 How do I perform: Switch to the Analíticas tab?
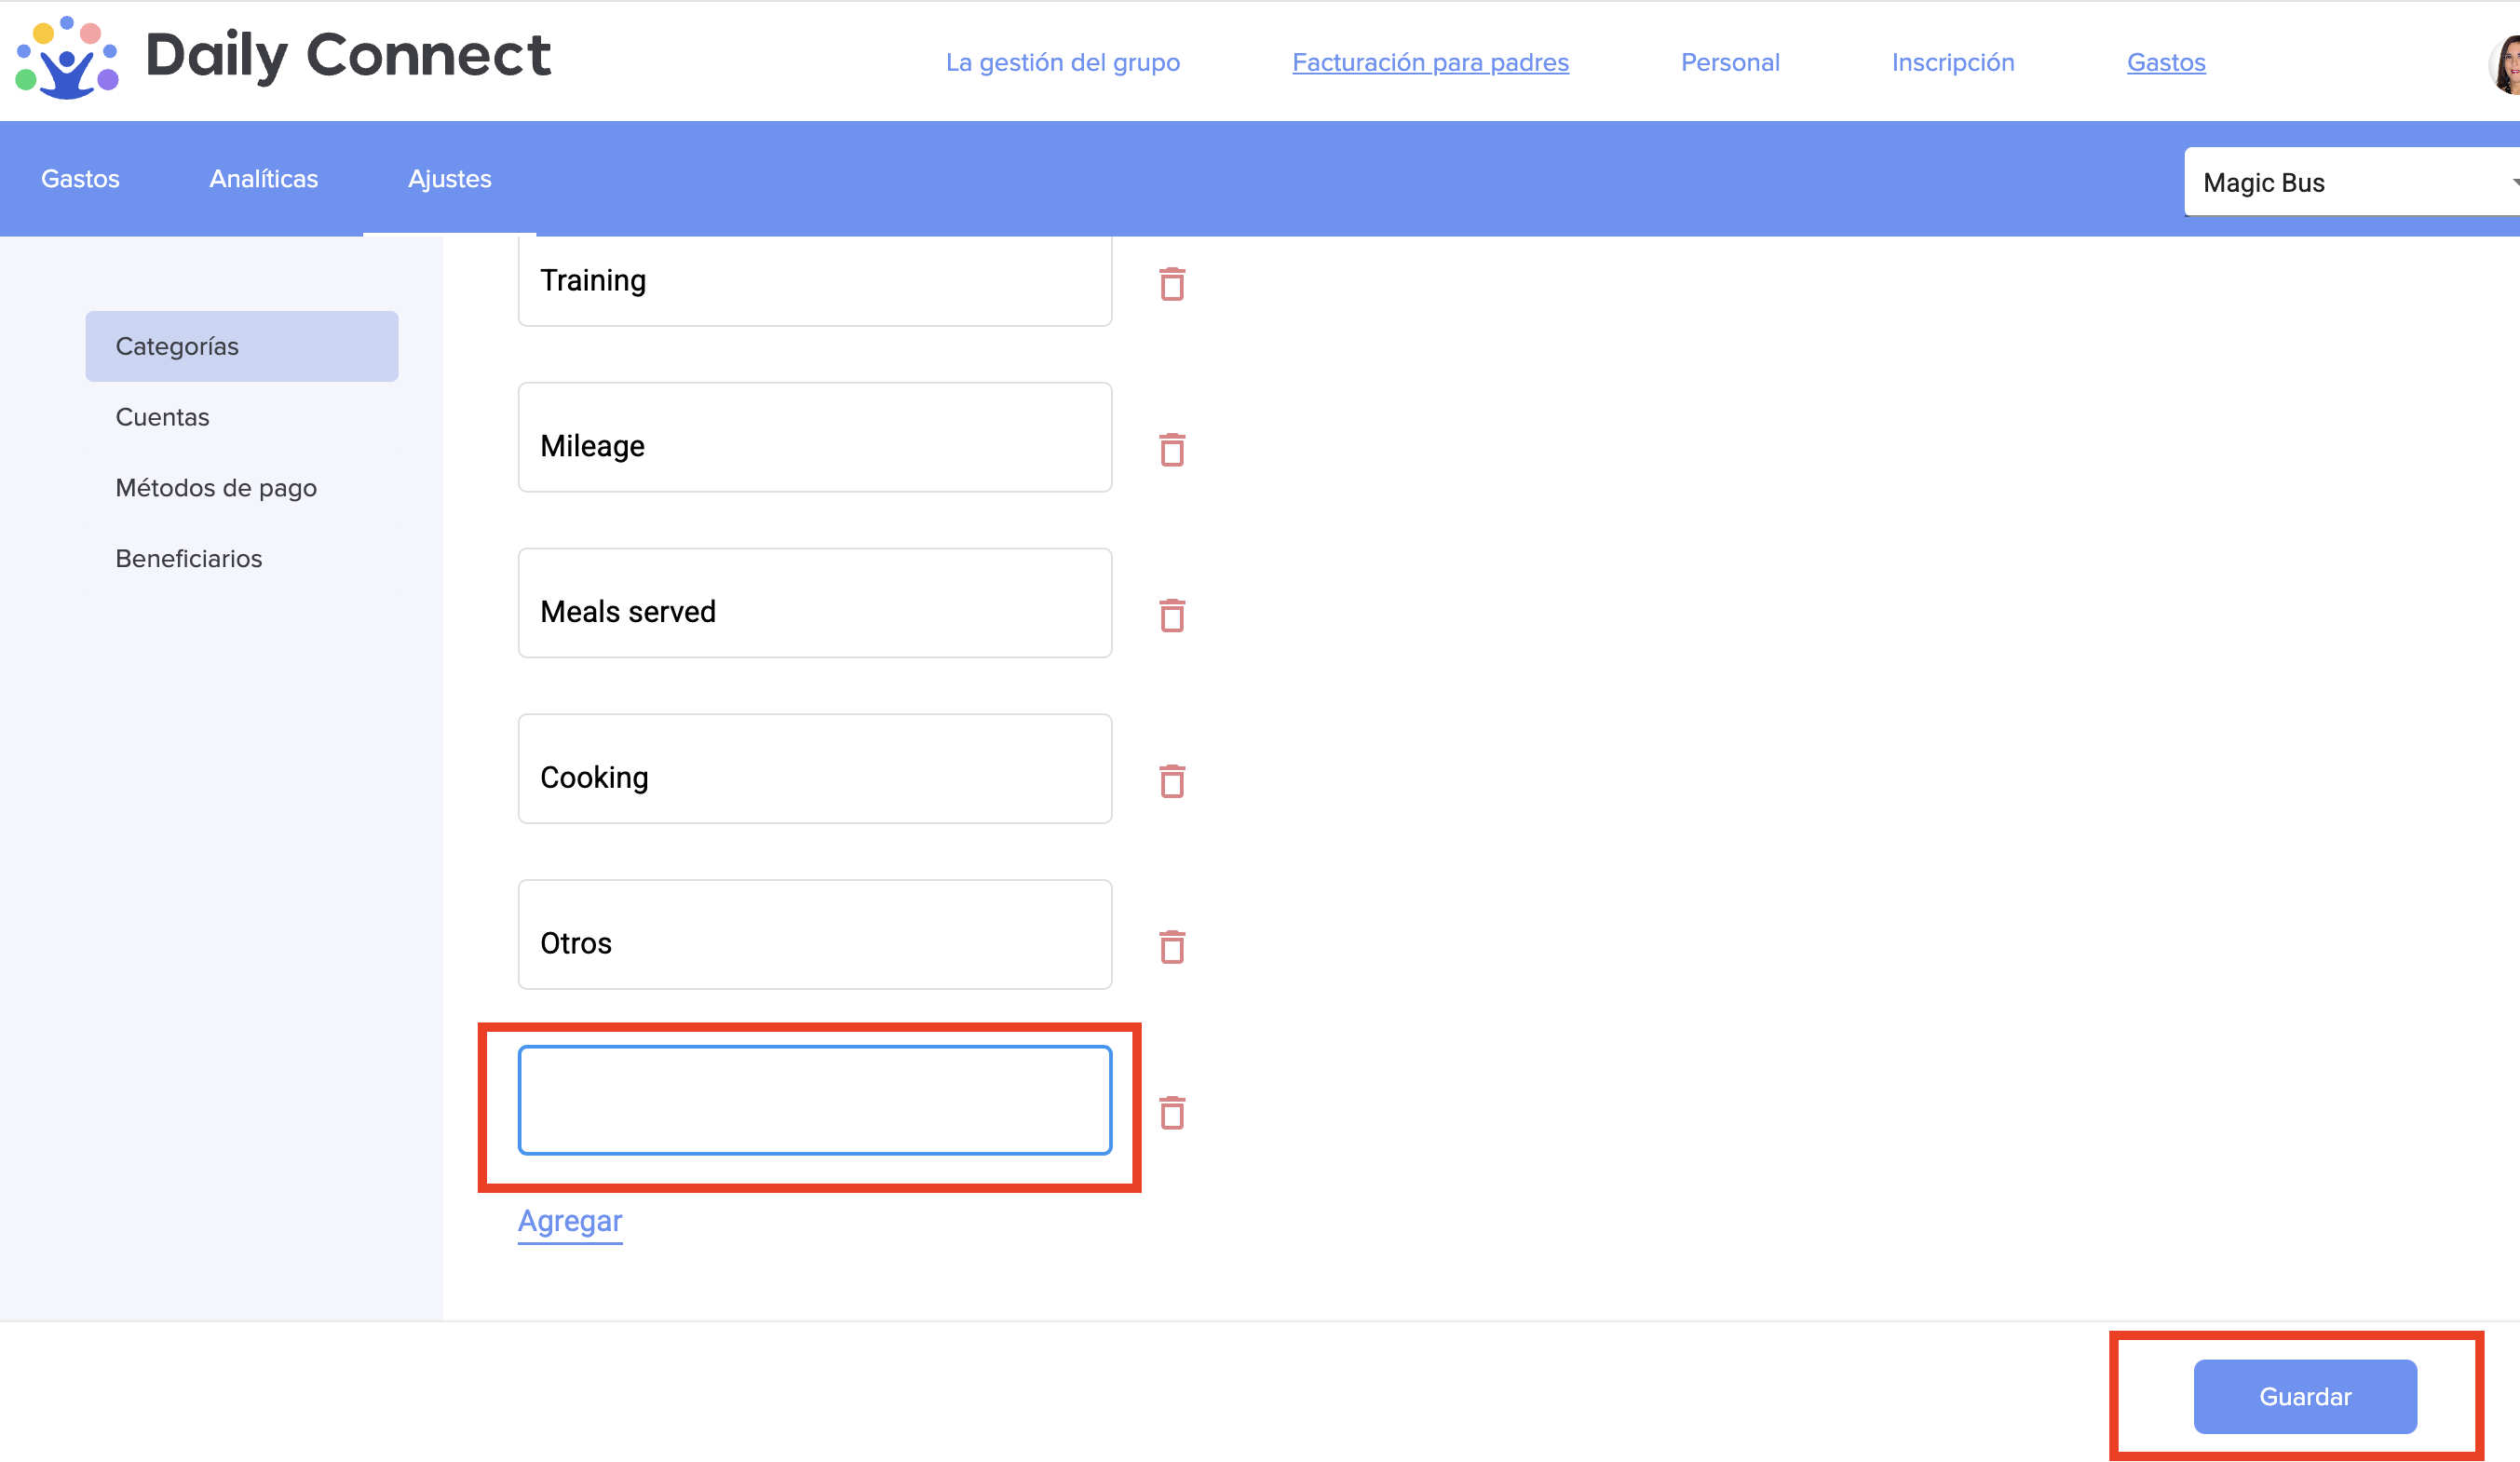(x=263, y=179)
